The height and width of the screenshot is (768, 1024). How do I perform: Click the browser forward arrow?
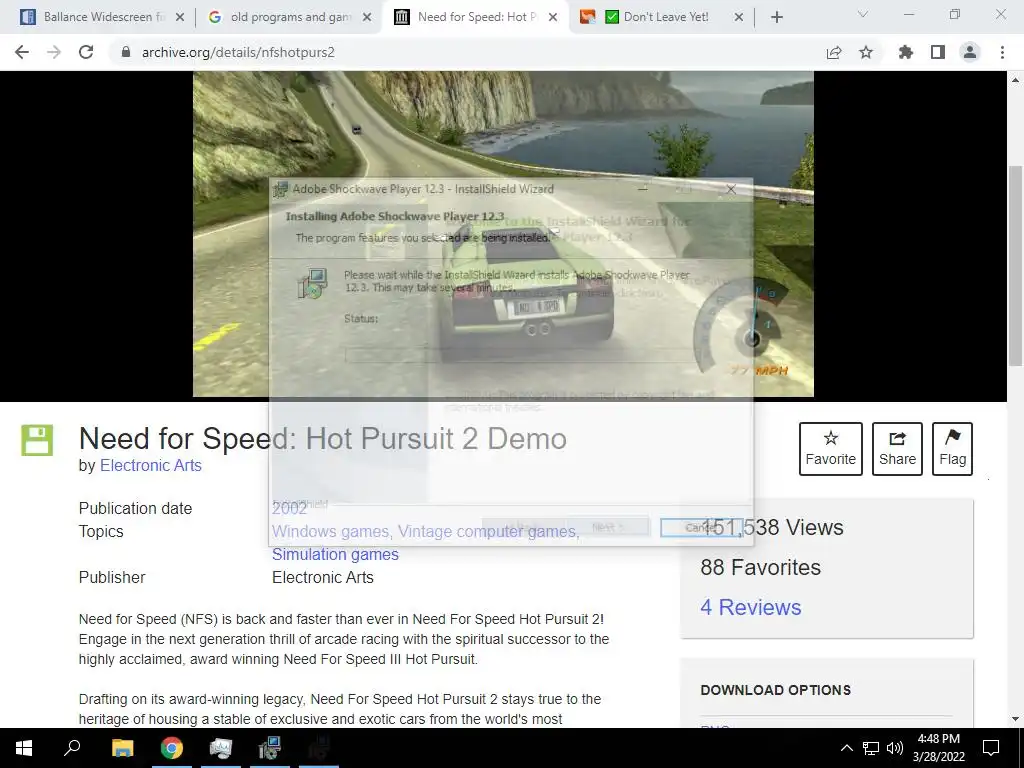click(54, 52)
